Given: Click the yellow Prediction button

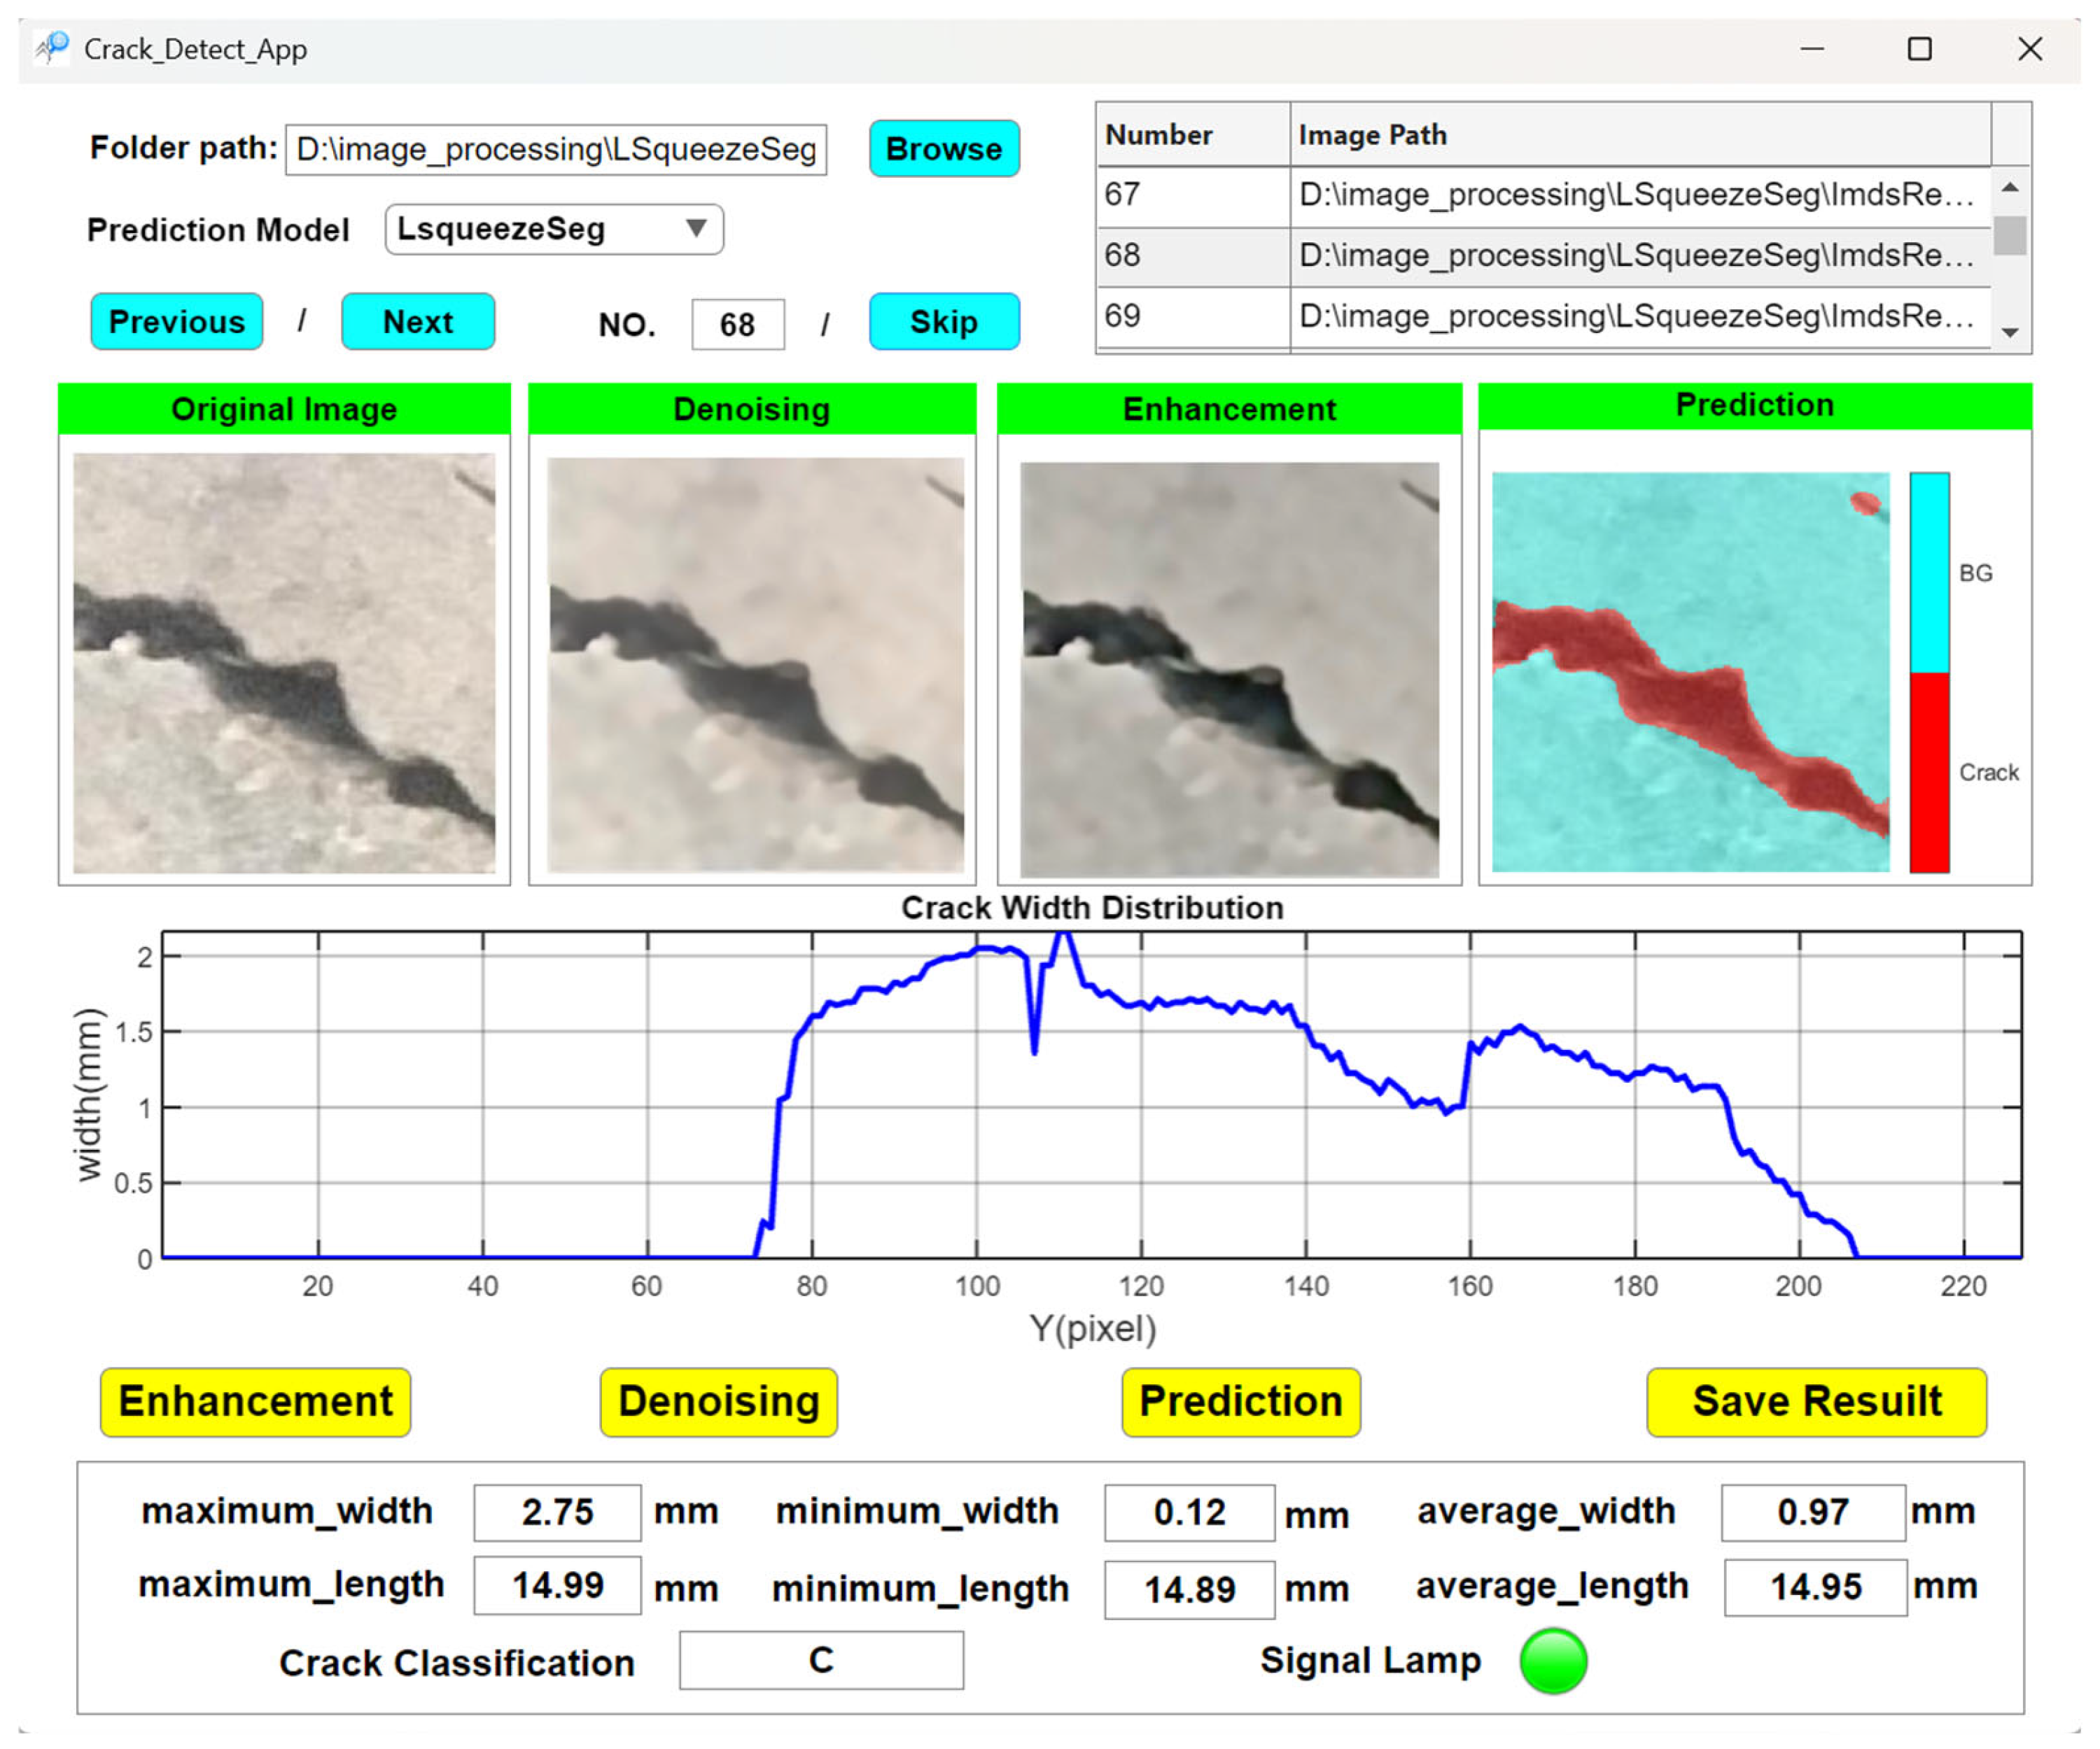Looking at the screenshot, I should coord(1240,1402).
